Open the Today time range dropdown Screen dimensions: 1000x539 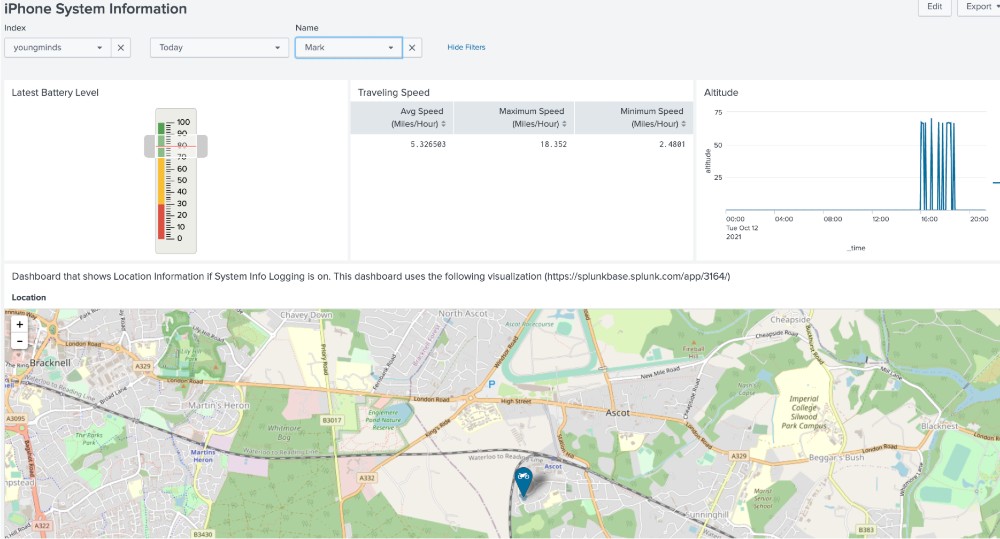(219, 48)
